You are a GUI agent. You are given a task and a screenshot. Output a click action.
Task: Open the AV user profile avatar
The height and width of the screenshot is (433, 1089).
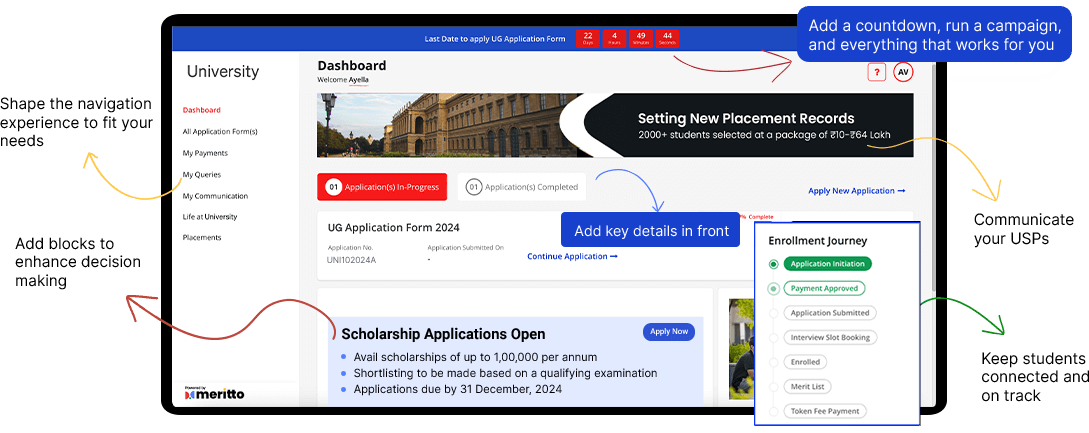(x=903, y=72)
